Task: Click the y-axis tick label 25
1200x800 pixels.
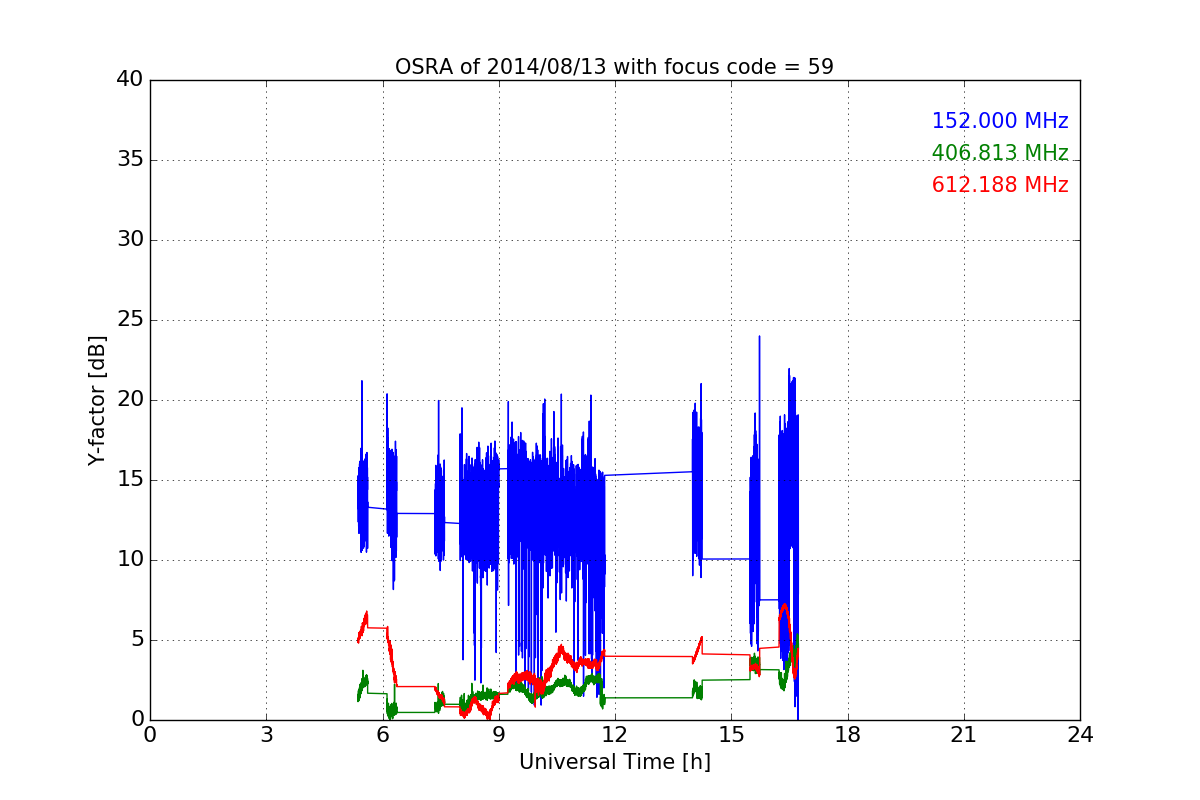Action: click(130, 320)
